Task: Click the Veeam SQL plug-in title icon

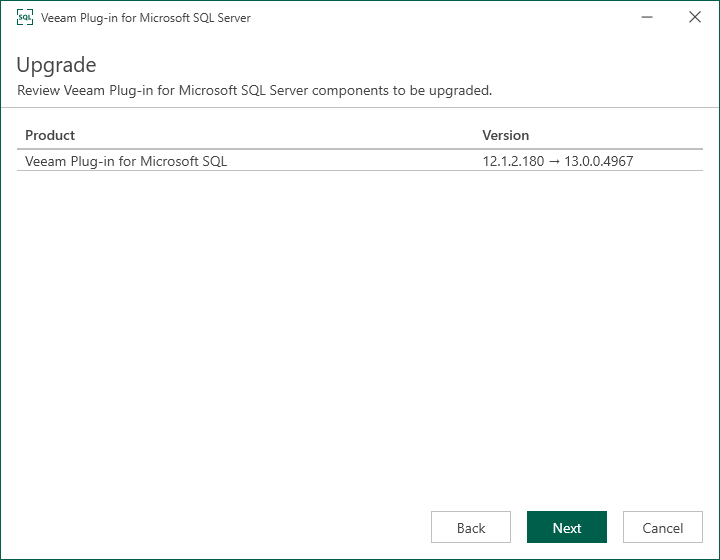Action: coord(25,17)
